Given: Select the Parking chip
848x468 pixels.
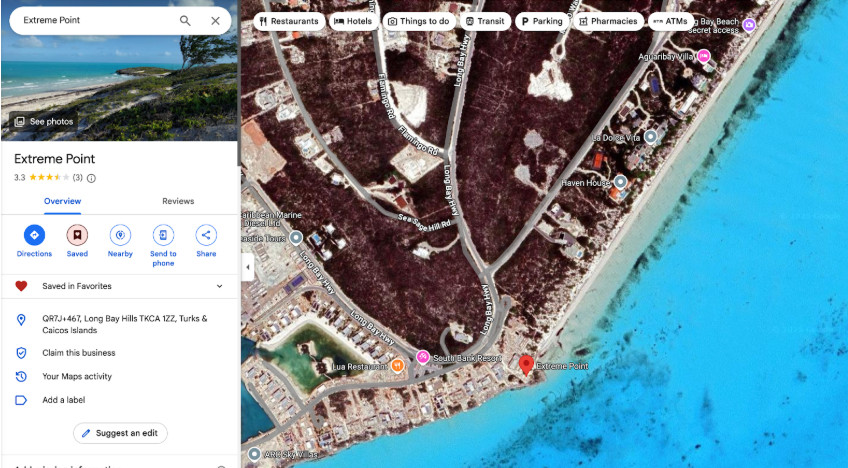Looking at the screenshot, I should tap(542, 22).
